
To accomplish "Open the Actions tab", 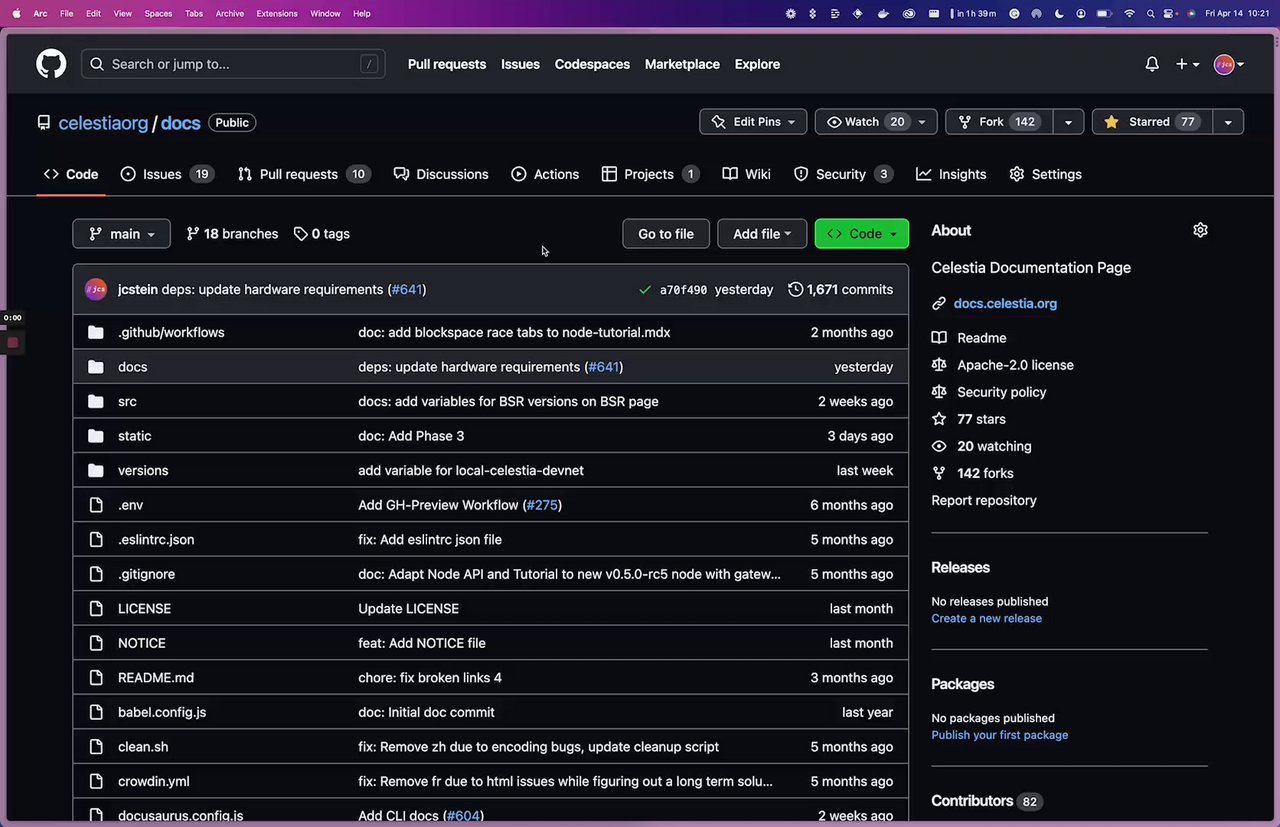I will pos(545,174).
